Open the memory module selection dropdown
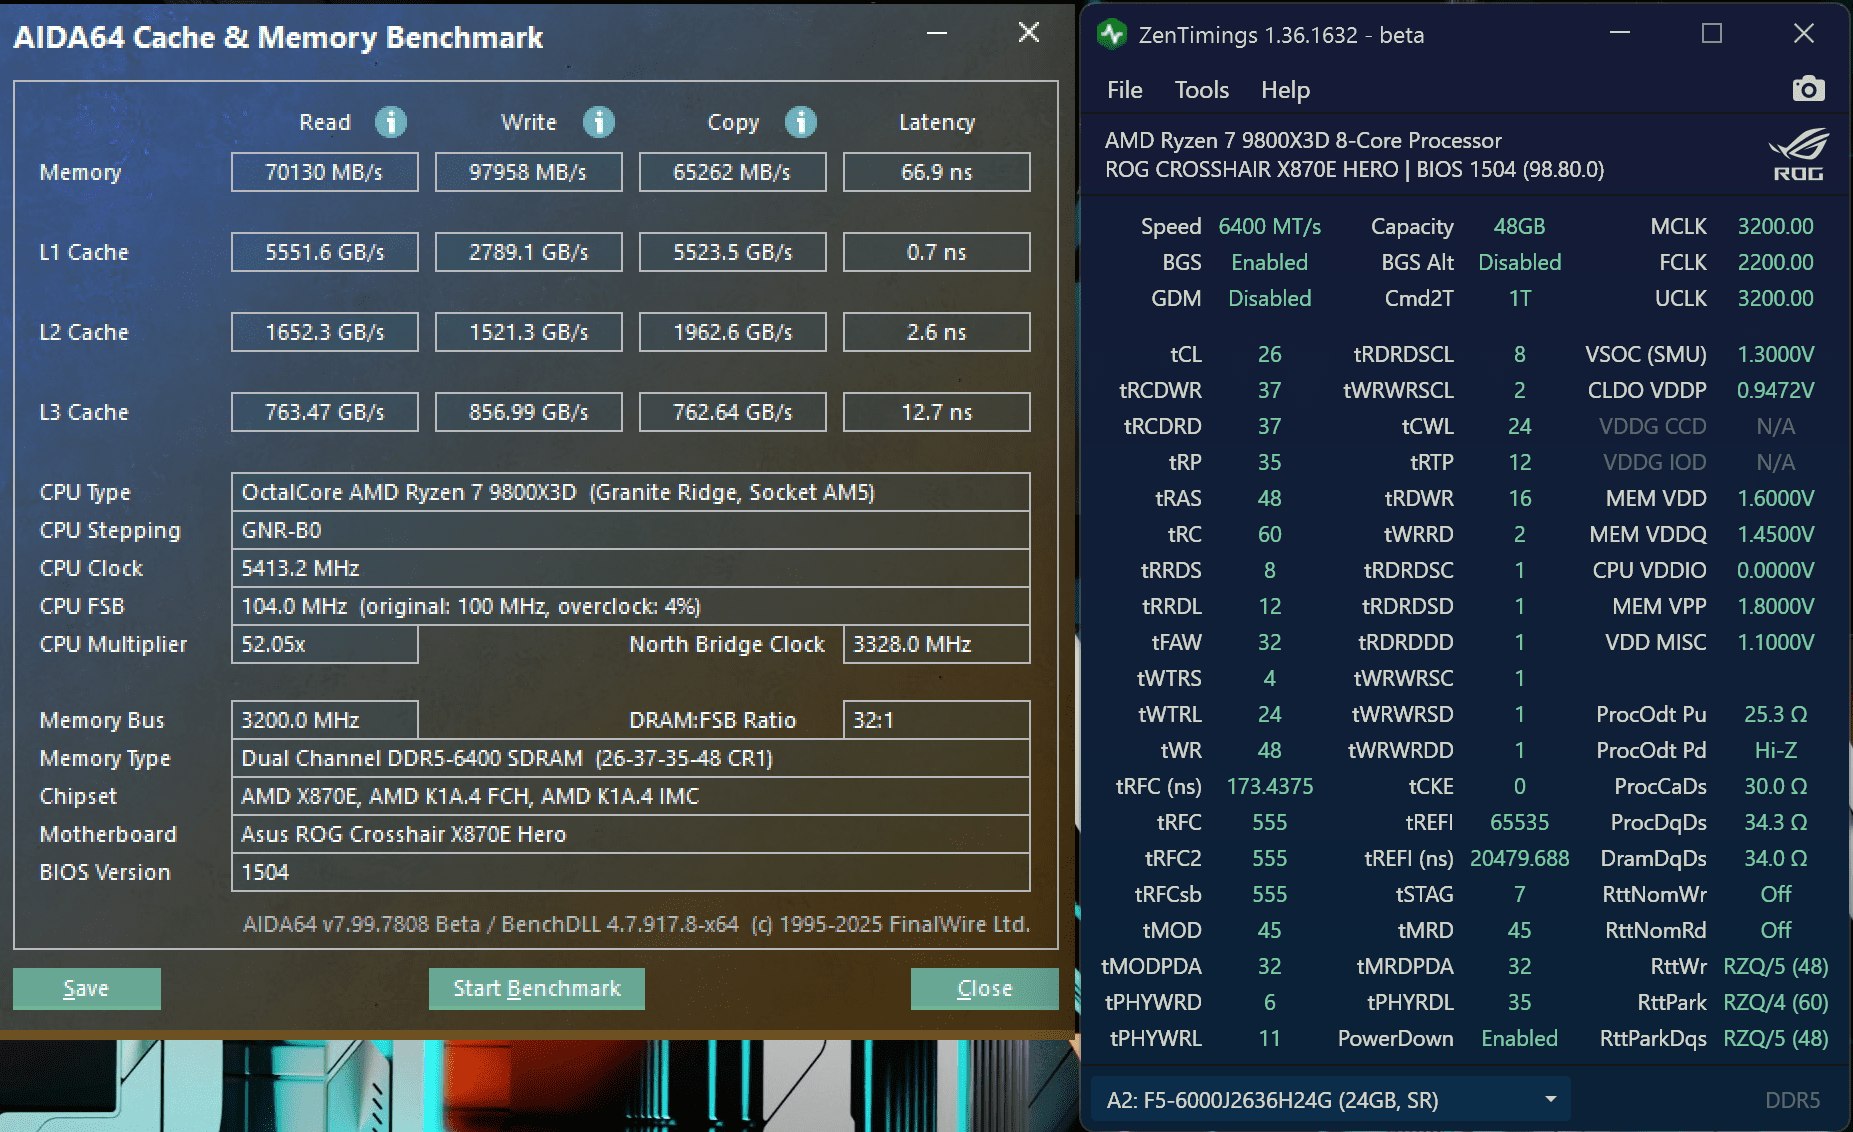The height and width of the screenshot is (1132, 1853). click(x=1331, y=1100)
